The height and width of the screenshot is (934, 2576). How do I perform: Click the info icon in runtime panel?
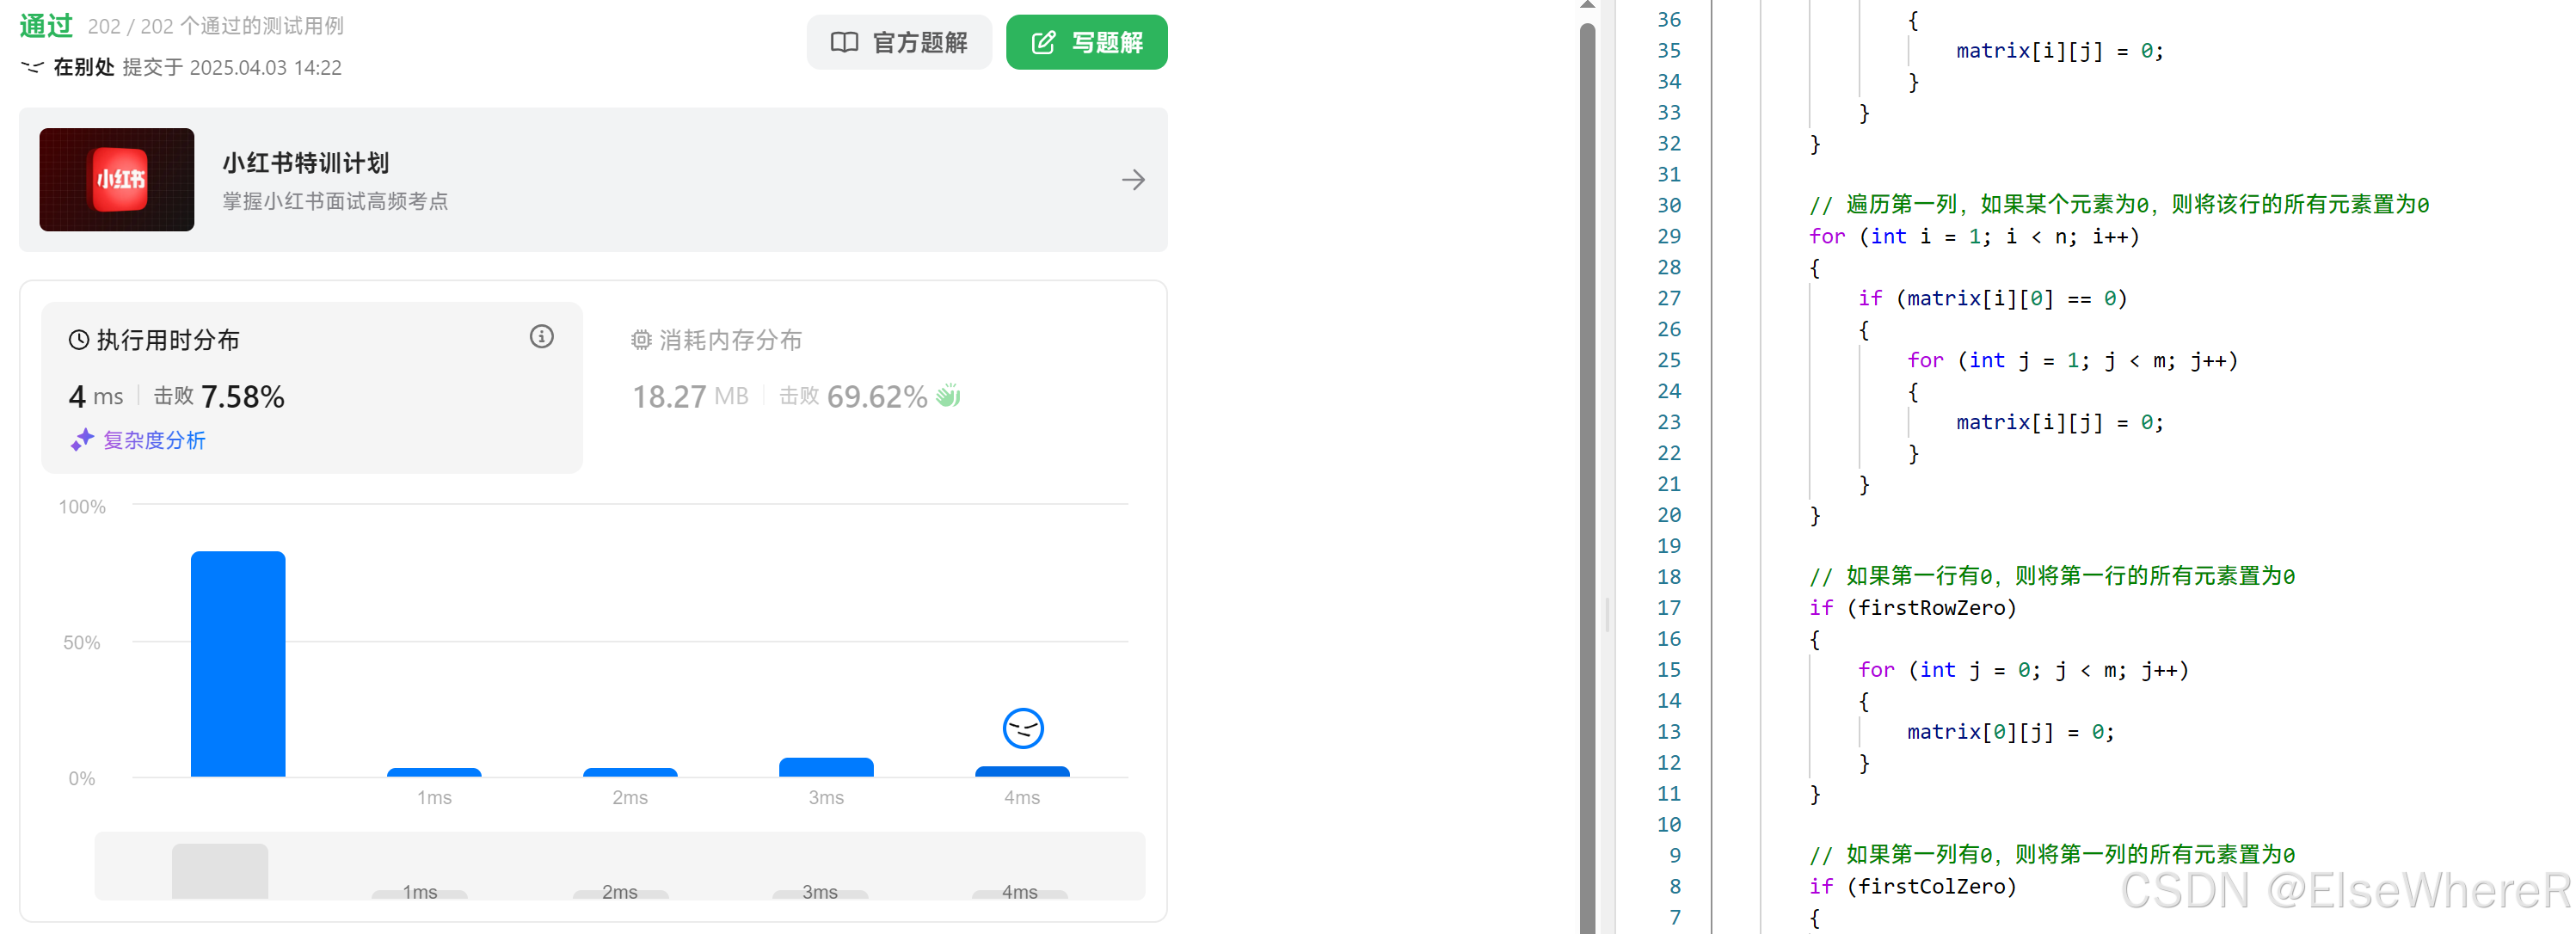(541, 337)
